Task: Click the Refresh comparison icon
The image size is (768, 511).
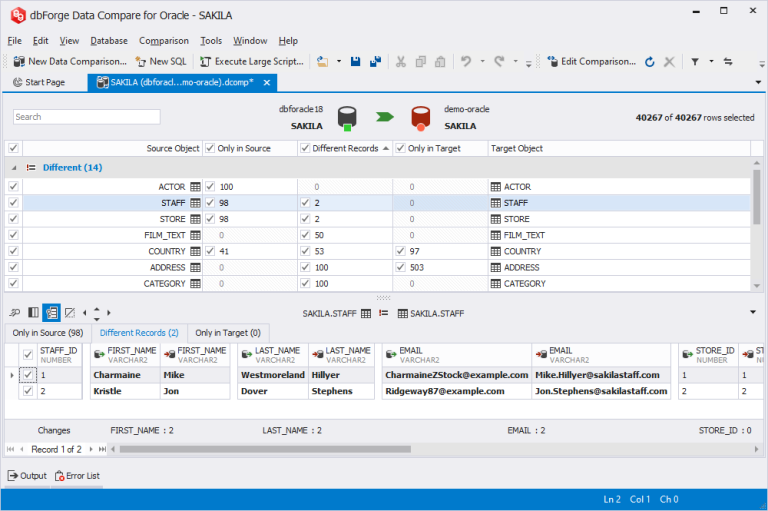Action: 649,61
